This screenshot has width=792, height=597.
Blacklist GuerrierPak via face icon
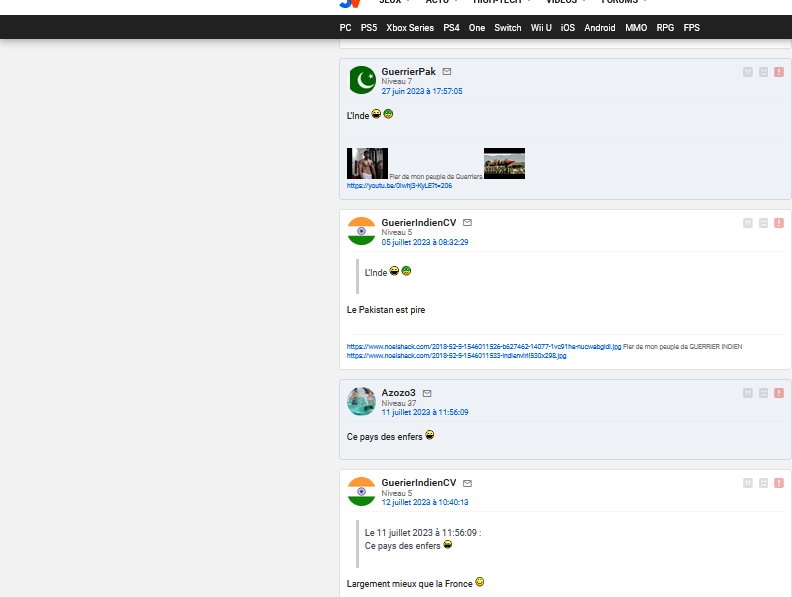pos(763,72)
